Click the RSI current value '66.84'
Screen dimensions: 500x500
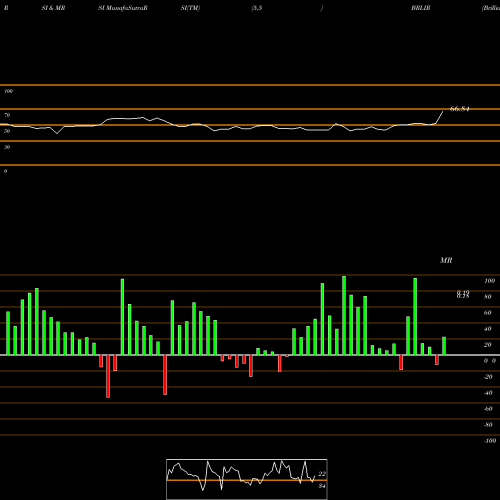pos(460,109)
